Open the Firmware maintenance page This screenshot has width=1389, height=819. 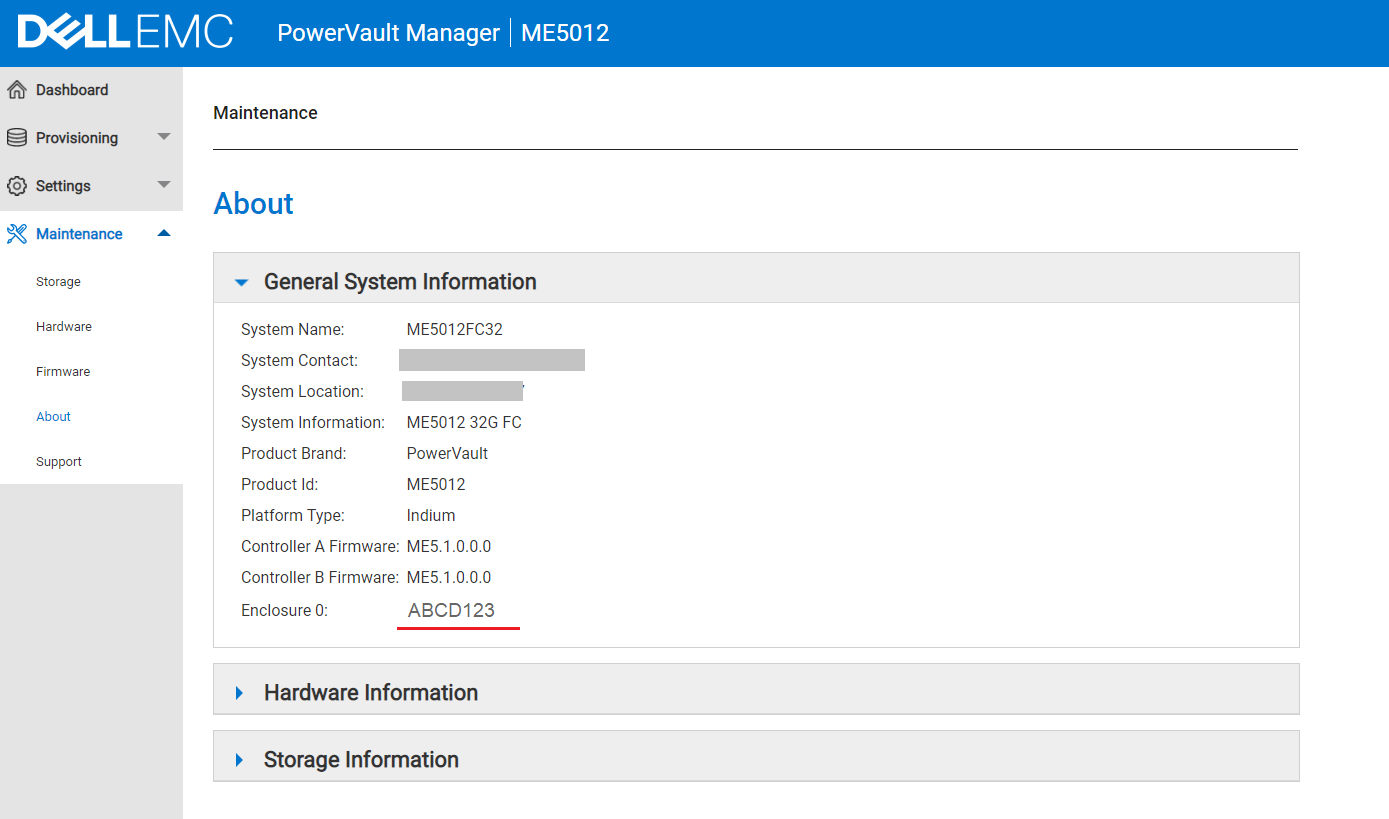click(x=62, y=371)
